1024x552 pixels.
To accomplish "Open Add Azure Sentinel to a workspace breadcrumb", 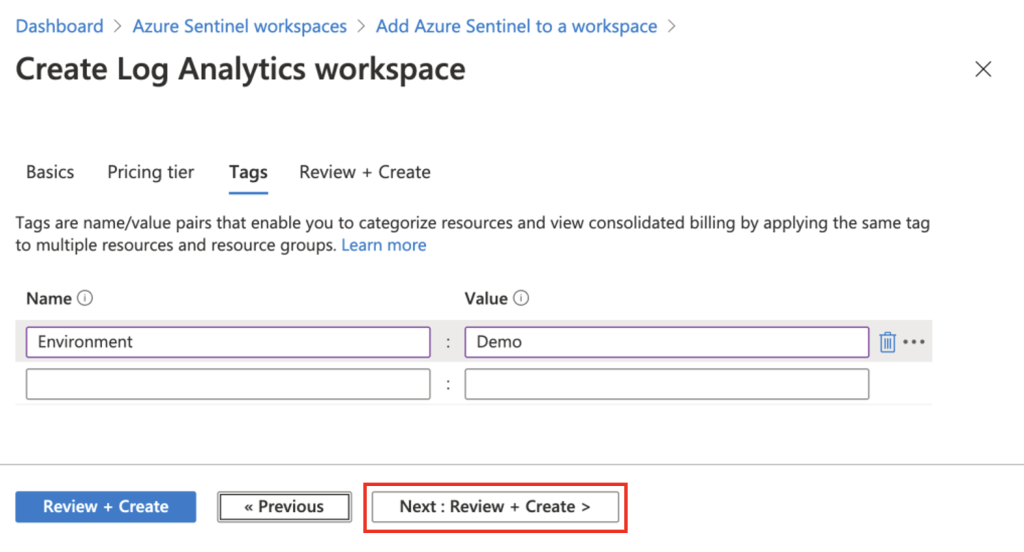I will [516, 26].
